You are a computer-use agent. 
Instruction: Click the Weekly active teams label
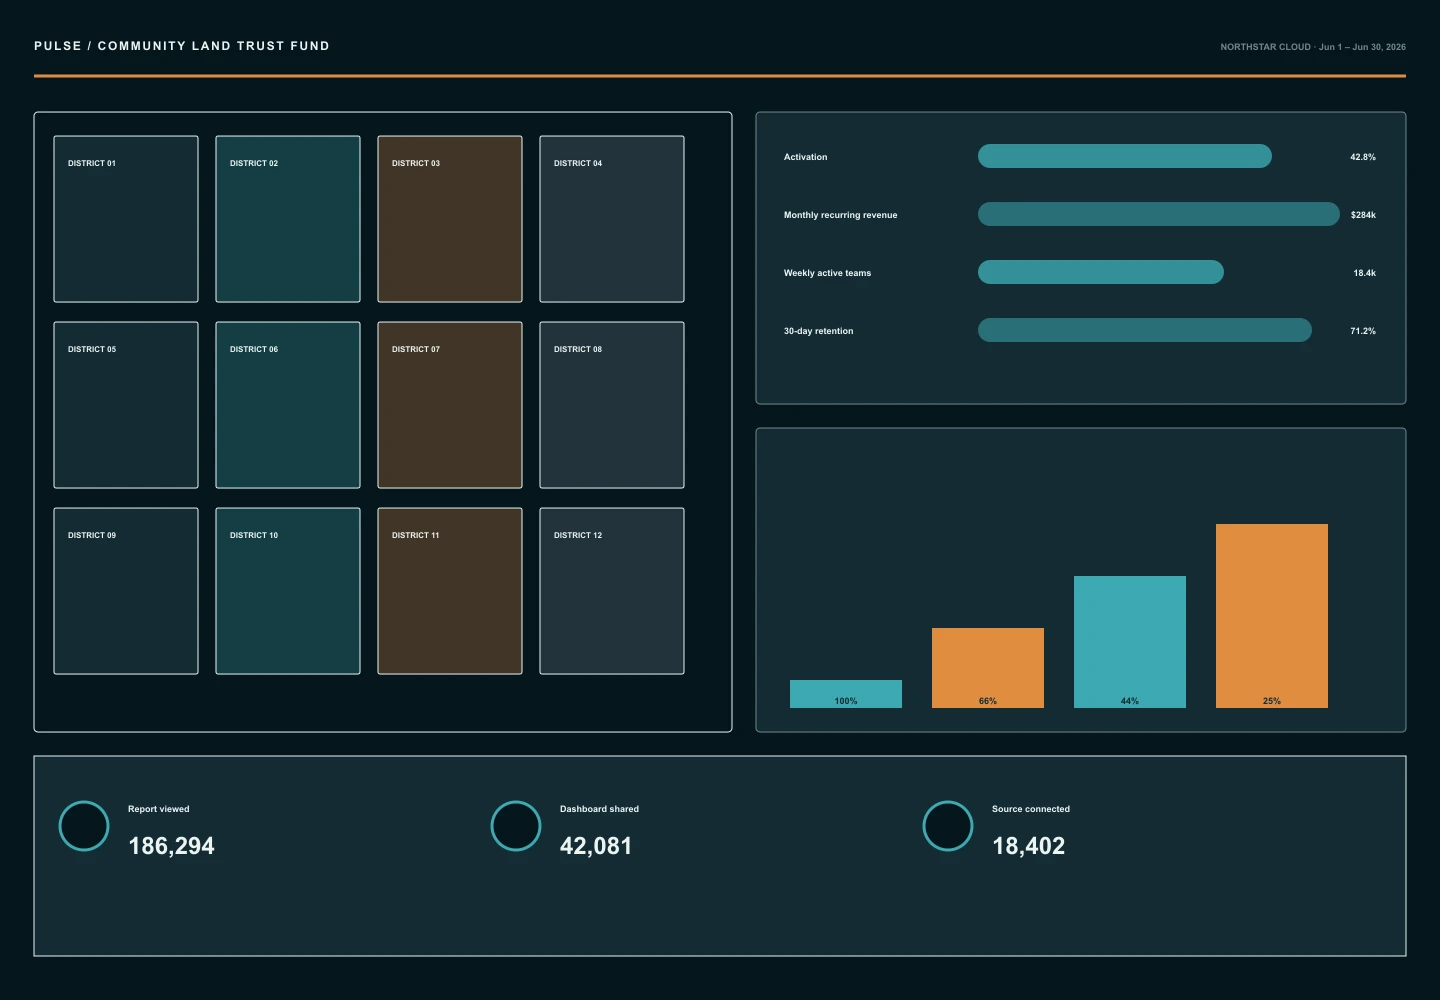(x=827, y=273)
